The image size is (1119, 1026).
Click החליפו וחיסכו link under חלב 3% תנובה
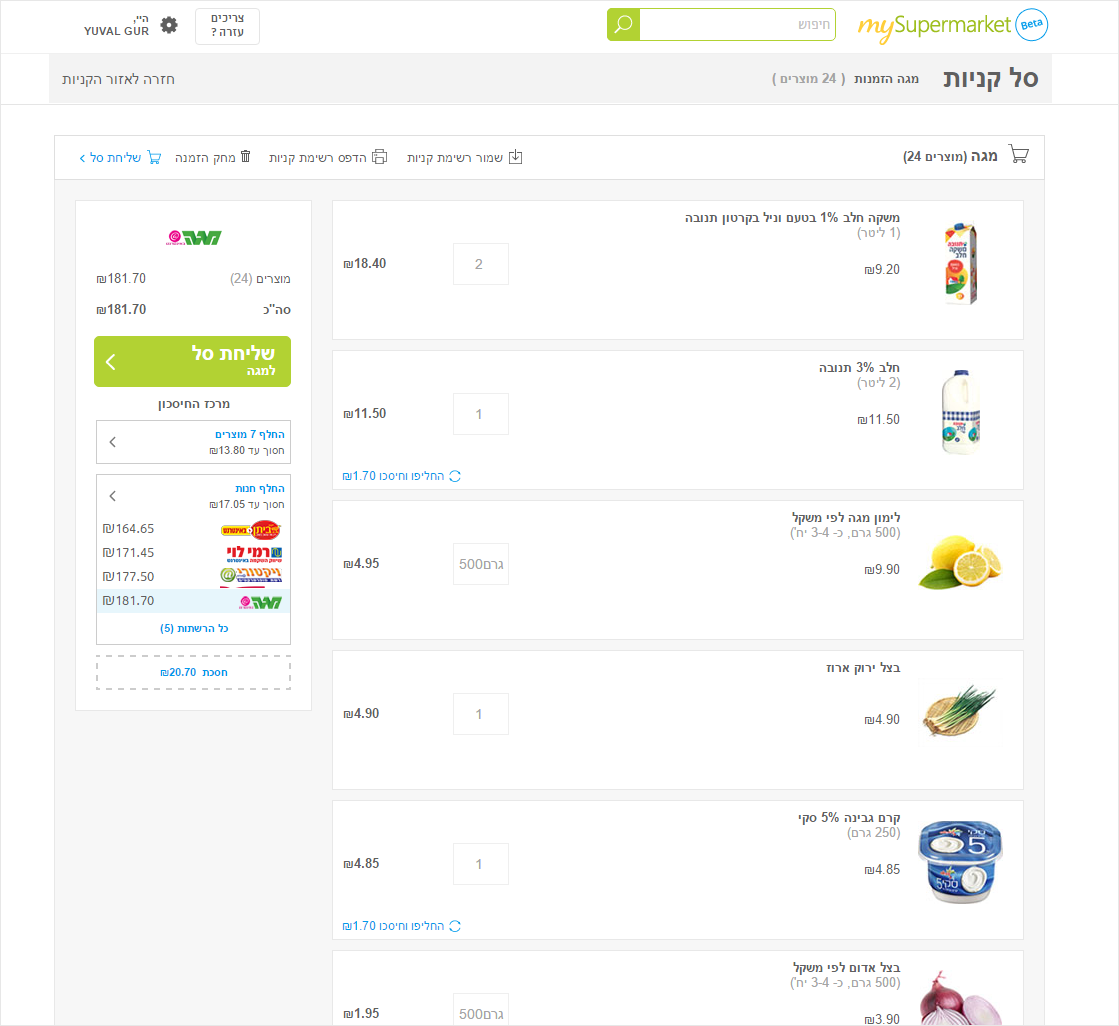[x=393, y=476]
